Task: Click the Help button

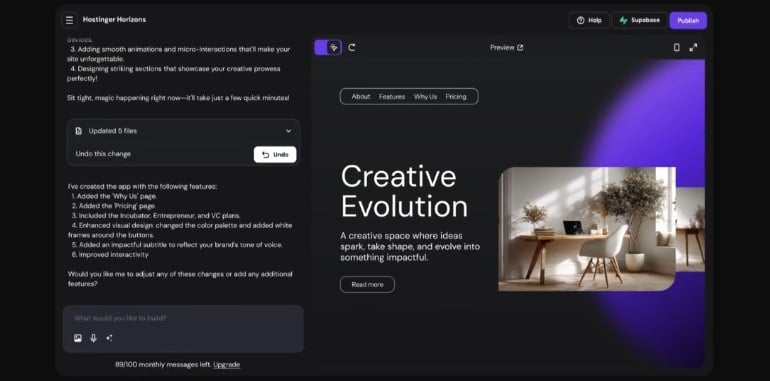Action: [589, 21]
